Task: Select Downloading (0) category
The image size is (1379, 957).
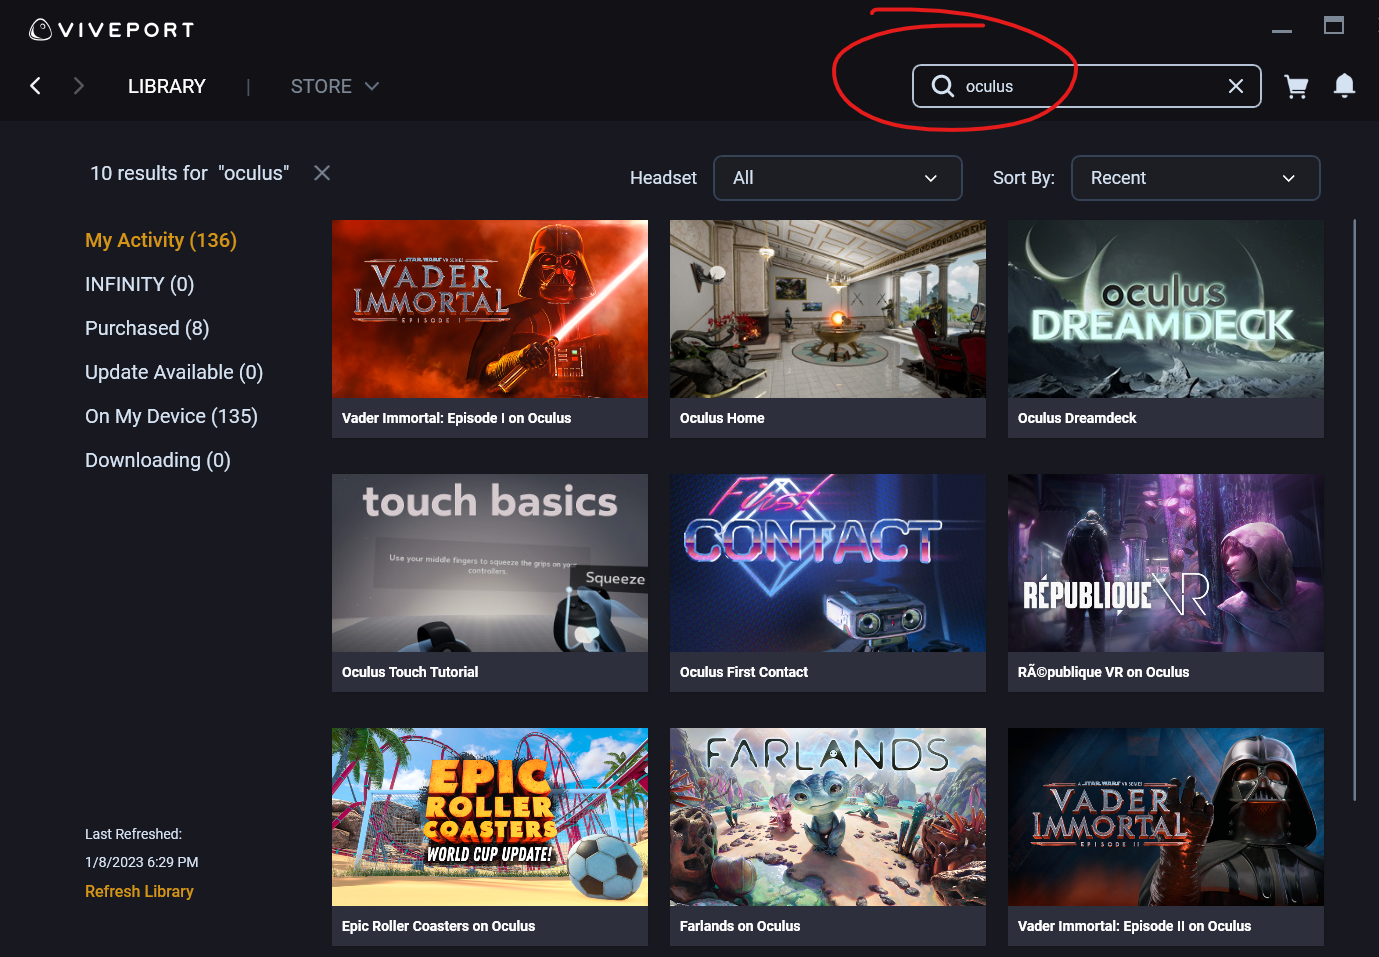Action: 158,460
